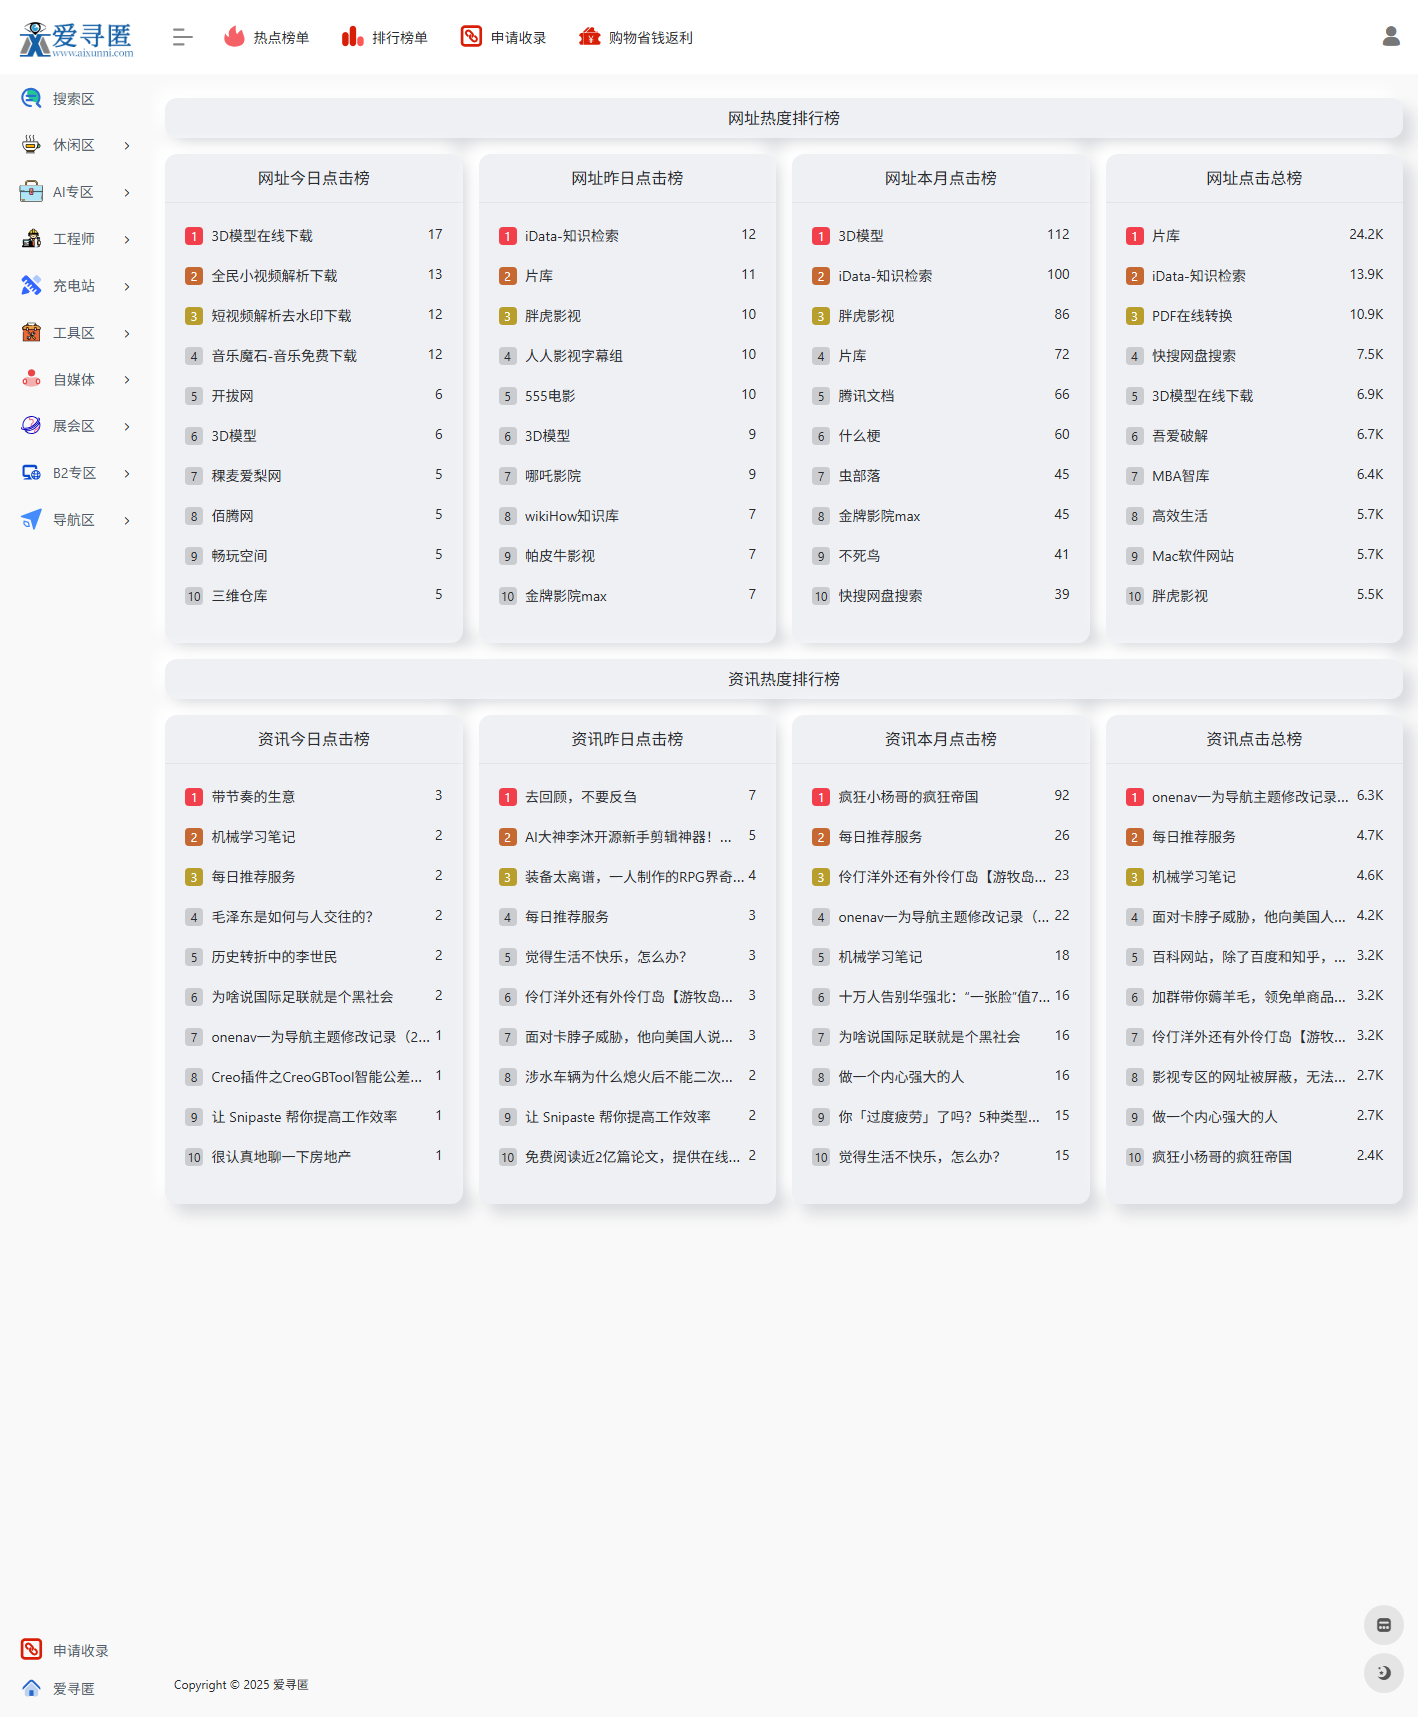Click 555电影 entry
The height and width of the screenshot is (1717, 1418).
coord(550,396)
